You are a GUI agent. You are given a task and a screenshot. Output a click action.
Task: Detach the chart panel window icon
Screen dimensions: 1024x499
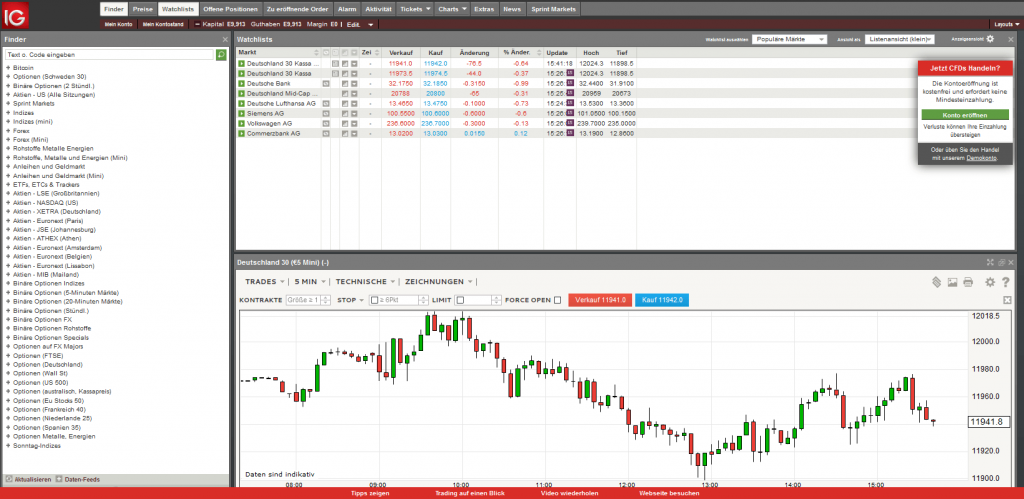coord(1000,262)
